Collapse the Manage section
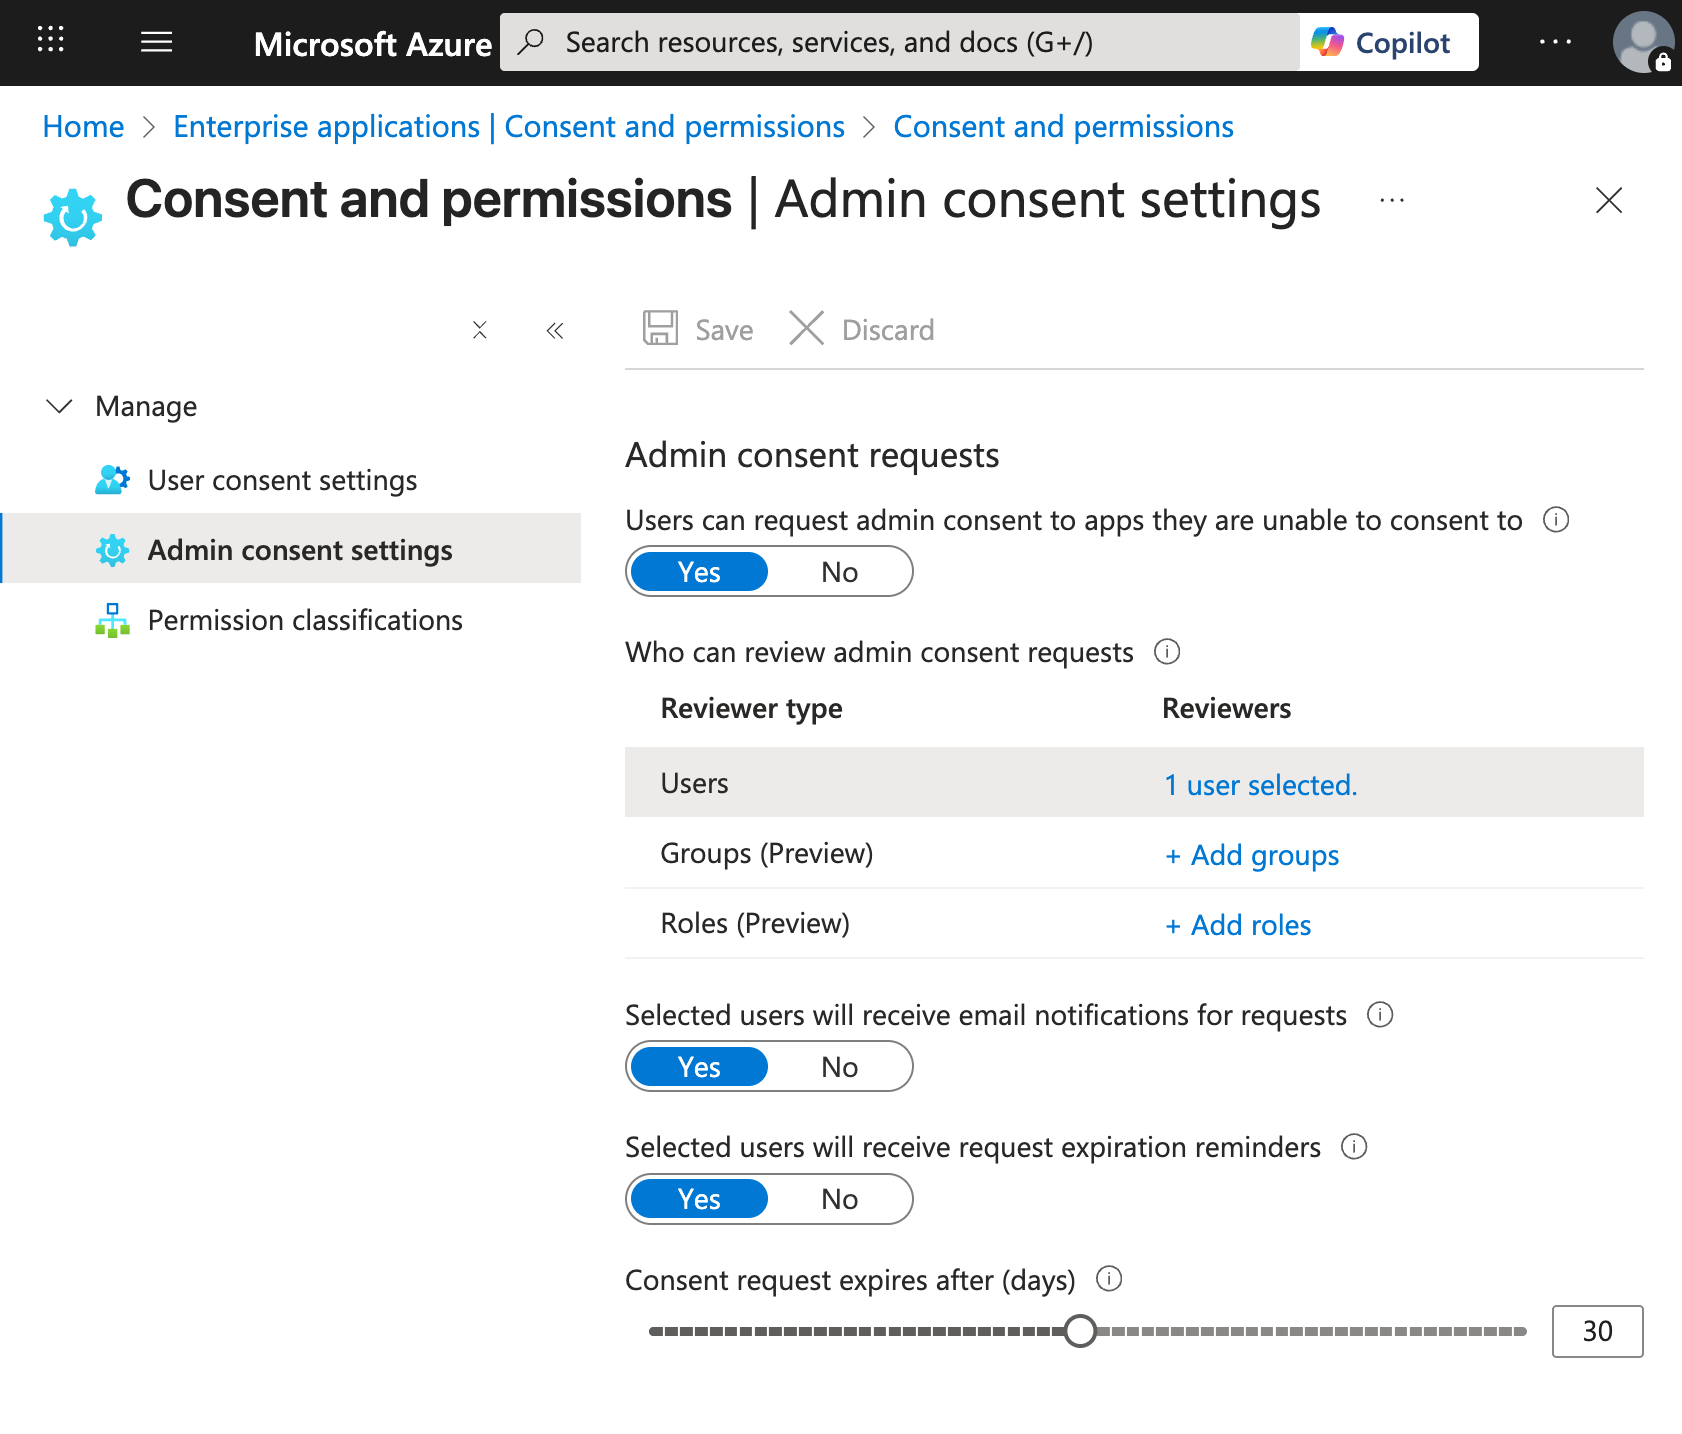Screen dimensions: 1682x1434 59,406
